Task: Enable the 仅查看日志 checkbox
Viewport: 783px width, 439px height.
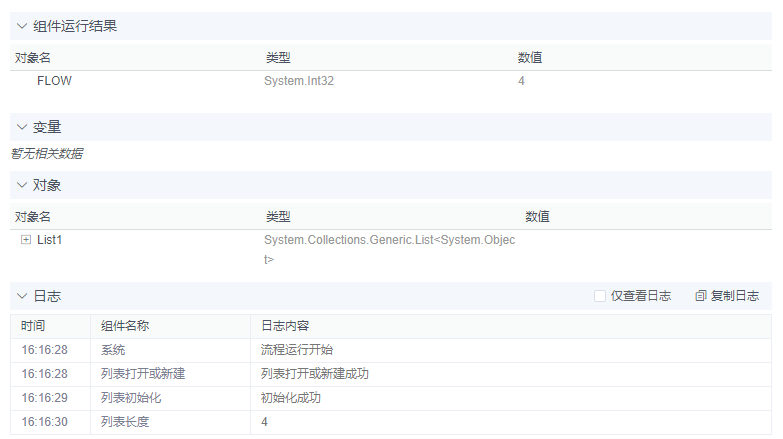Action: click(600, 296)
